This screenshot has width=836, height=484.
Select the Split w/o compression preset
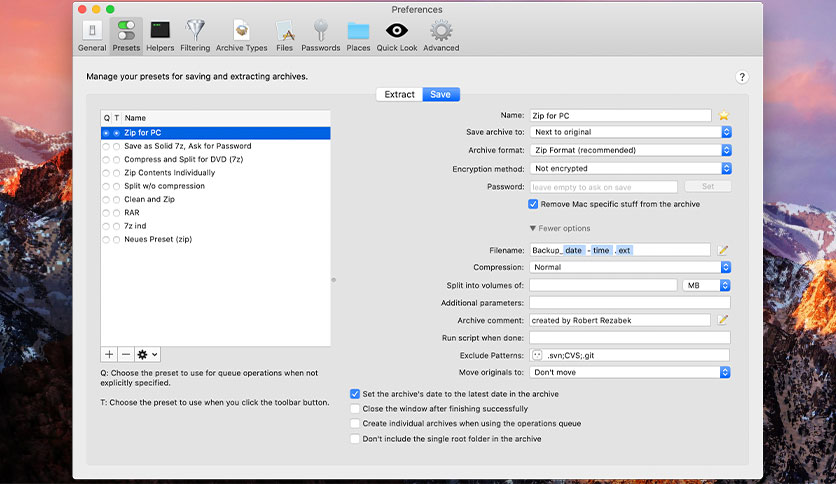(x=215, y=186)
